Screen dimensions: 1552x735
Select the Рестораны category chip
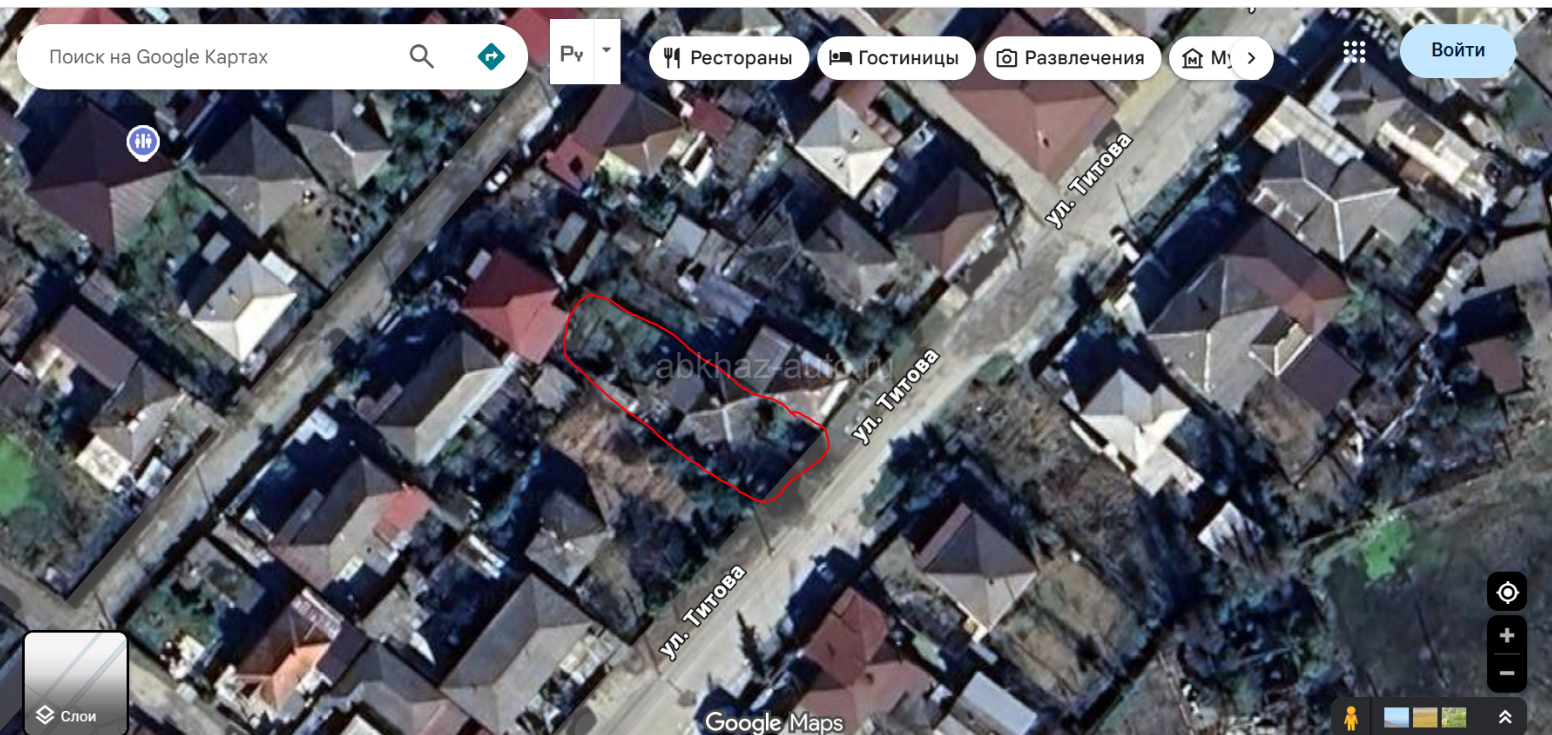[728, 58]
